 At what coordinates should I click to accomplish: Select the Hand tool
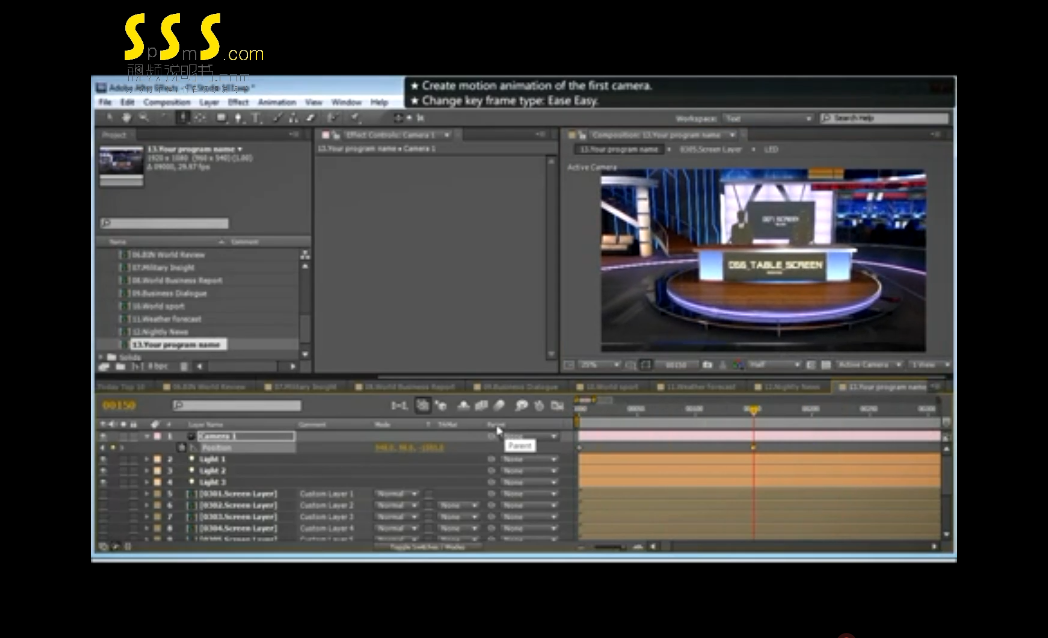coord(126,118)
